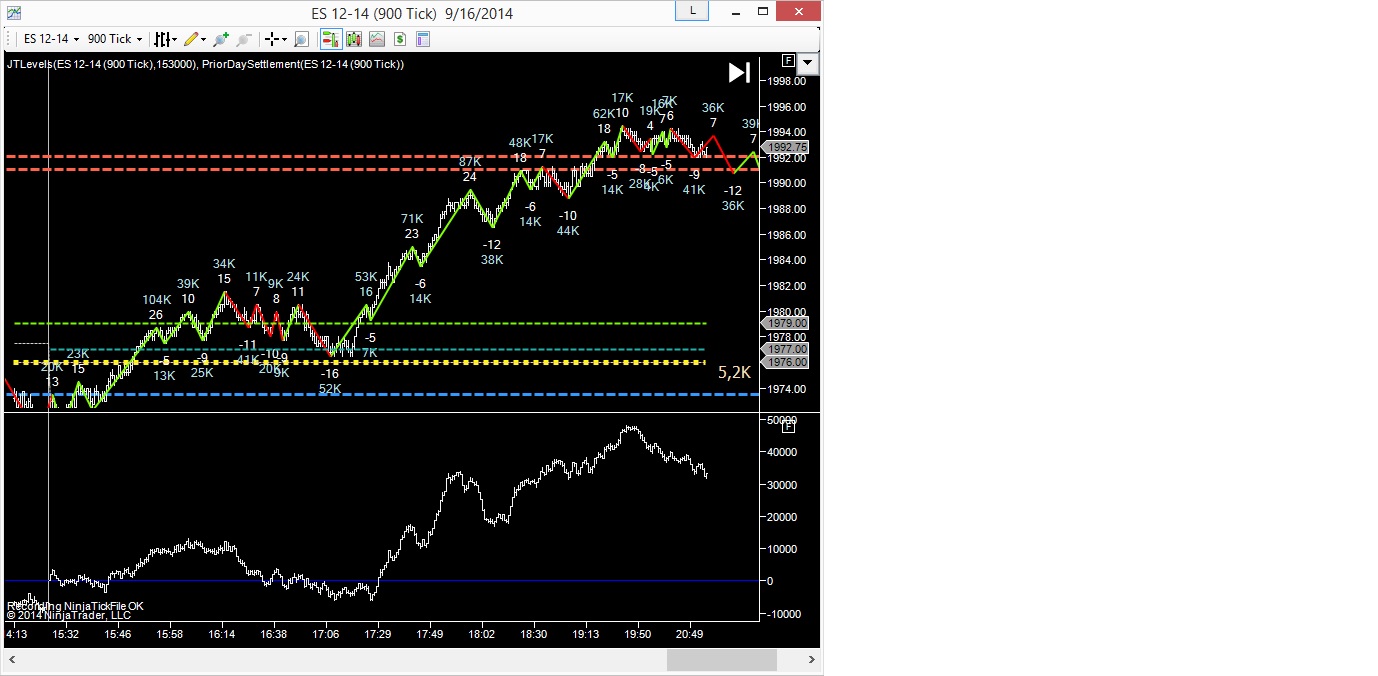The height and width of the screenshot is (676, 1378).
Task: Click the 1979.00 price level marker
Action: [786, 323]
